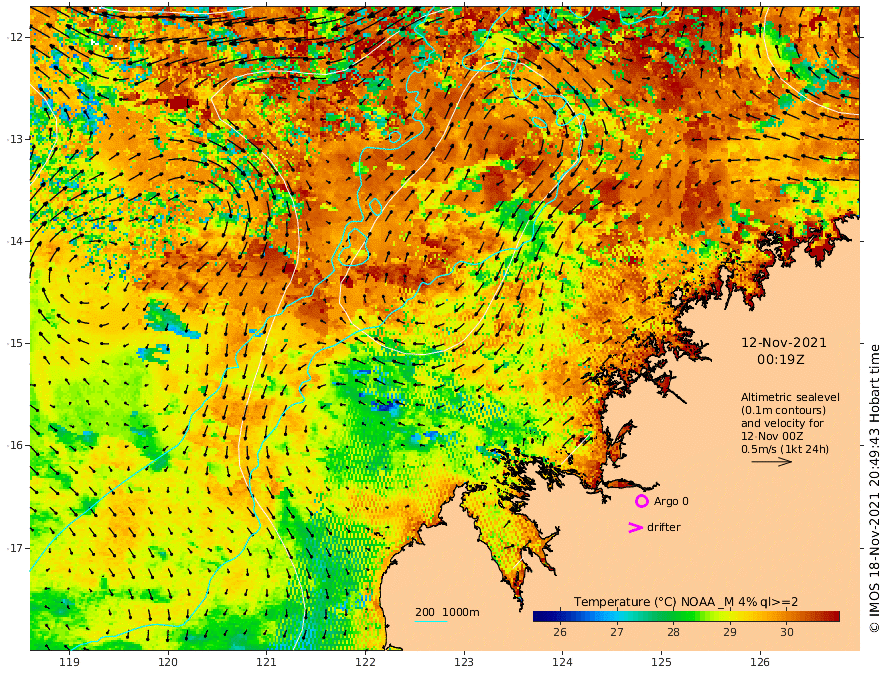The height and width of the screenshot is (680, 880).
Task: Click the colorbar tick label '27'
Action: pyautogui.click(x=617, y=632)
